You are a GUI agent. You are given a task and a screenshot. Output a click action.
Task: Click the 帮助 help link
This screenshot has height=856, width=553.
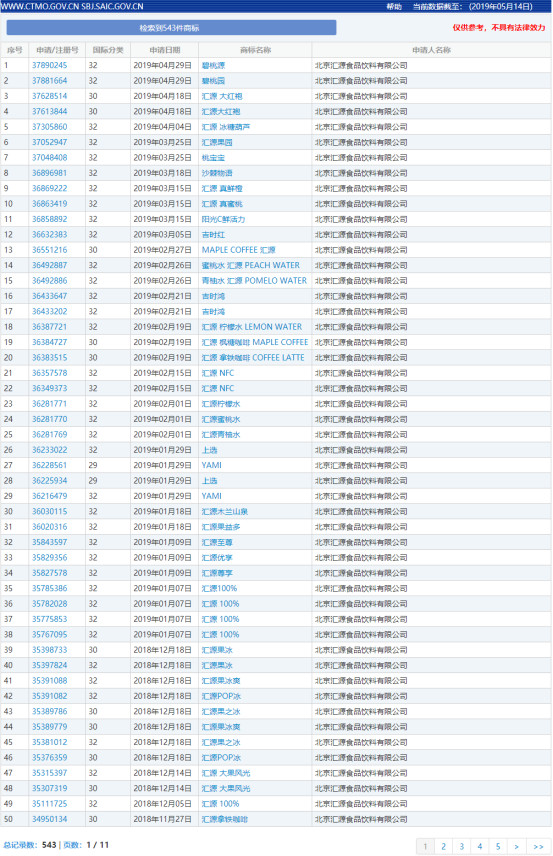point(394,7)
